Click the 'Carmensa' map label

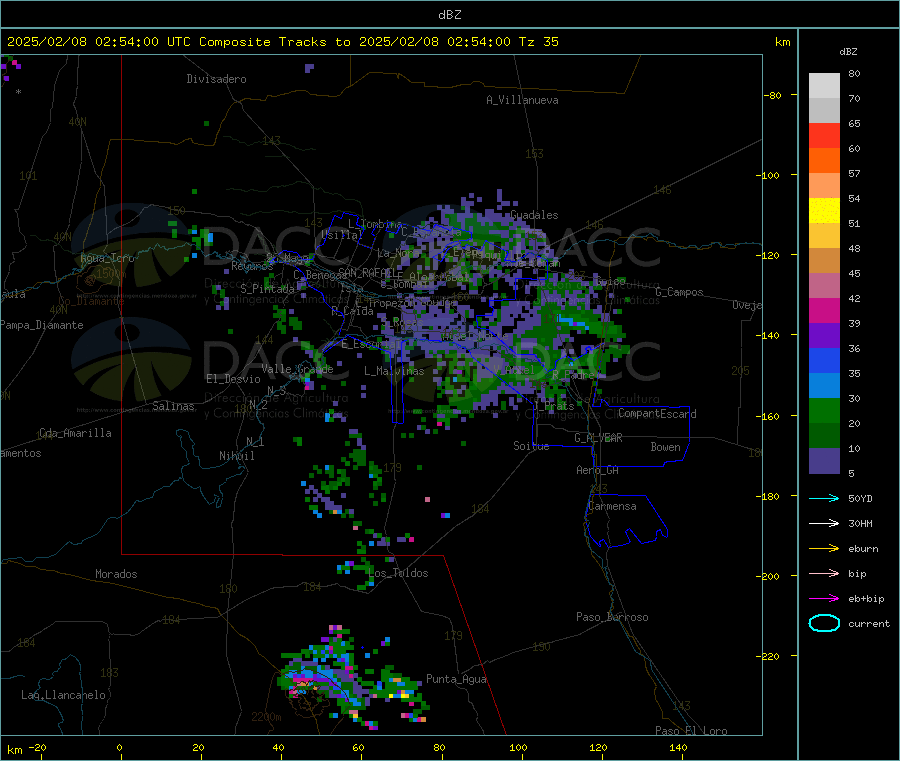612,506
